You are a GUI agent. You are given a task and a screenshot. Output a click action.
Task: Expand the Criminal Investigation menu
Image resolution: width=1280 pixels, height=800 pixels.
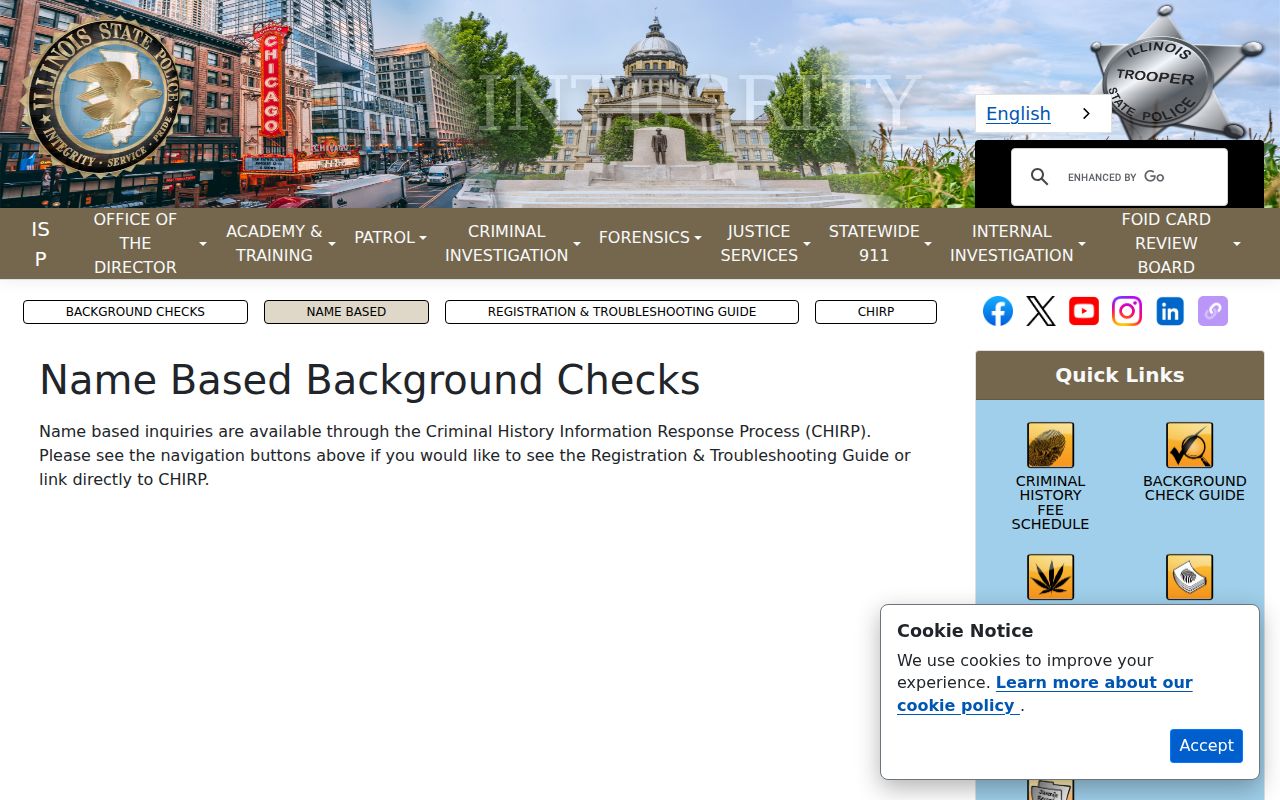[x=512, y=243]
